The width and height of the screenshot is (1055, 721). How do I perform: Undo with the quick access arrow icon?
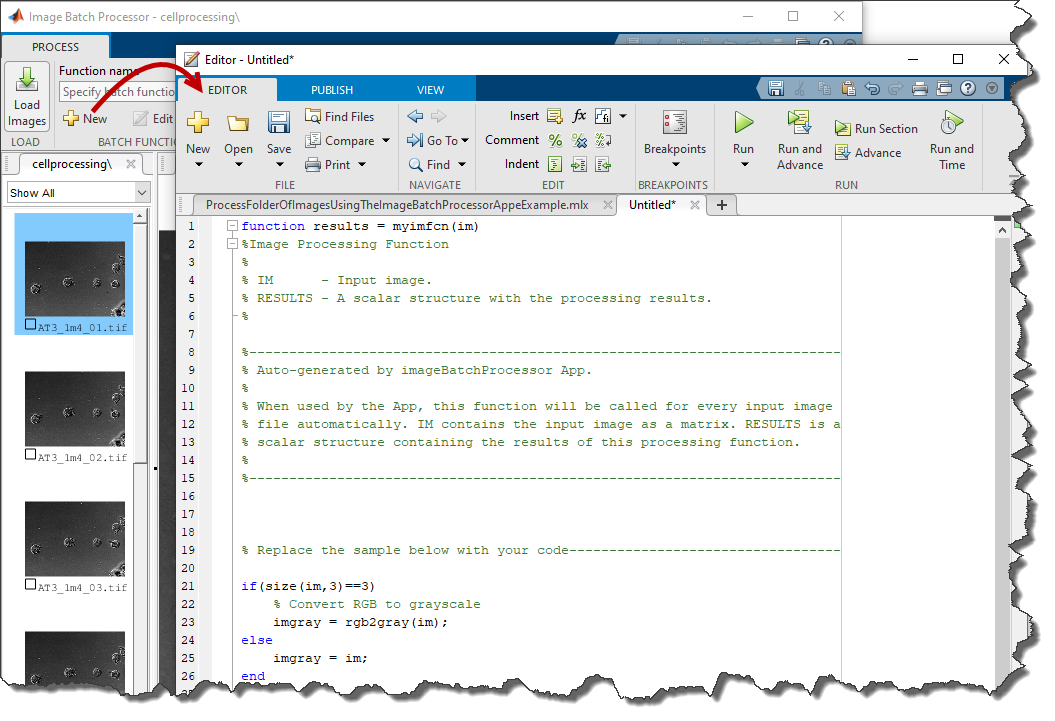coord(872,88)
